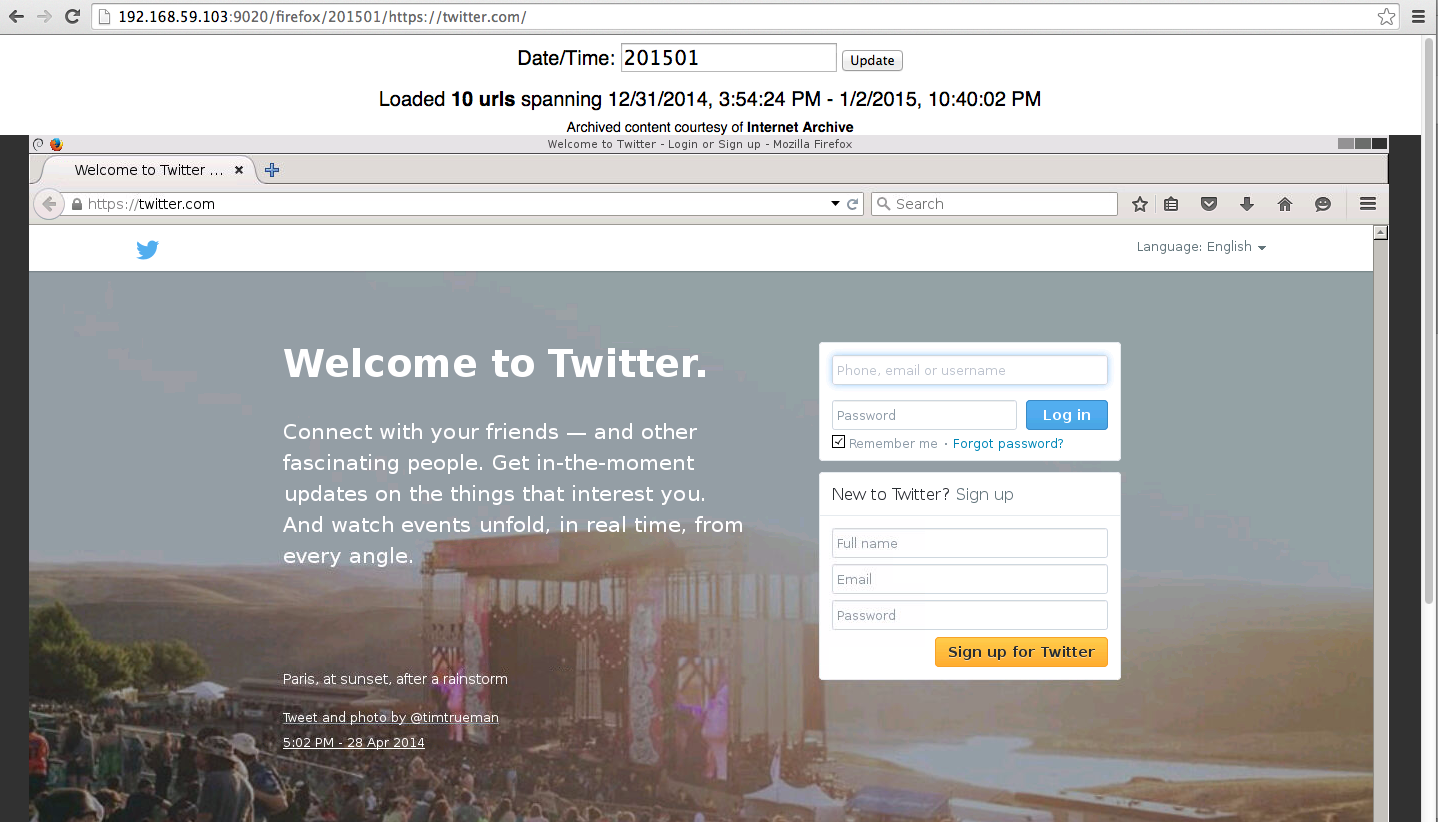Reload the outer browser page
Viewport: 1438px width, 822px height.
pos(72,16)
